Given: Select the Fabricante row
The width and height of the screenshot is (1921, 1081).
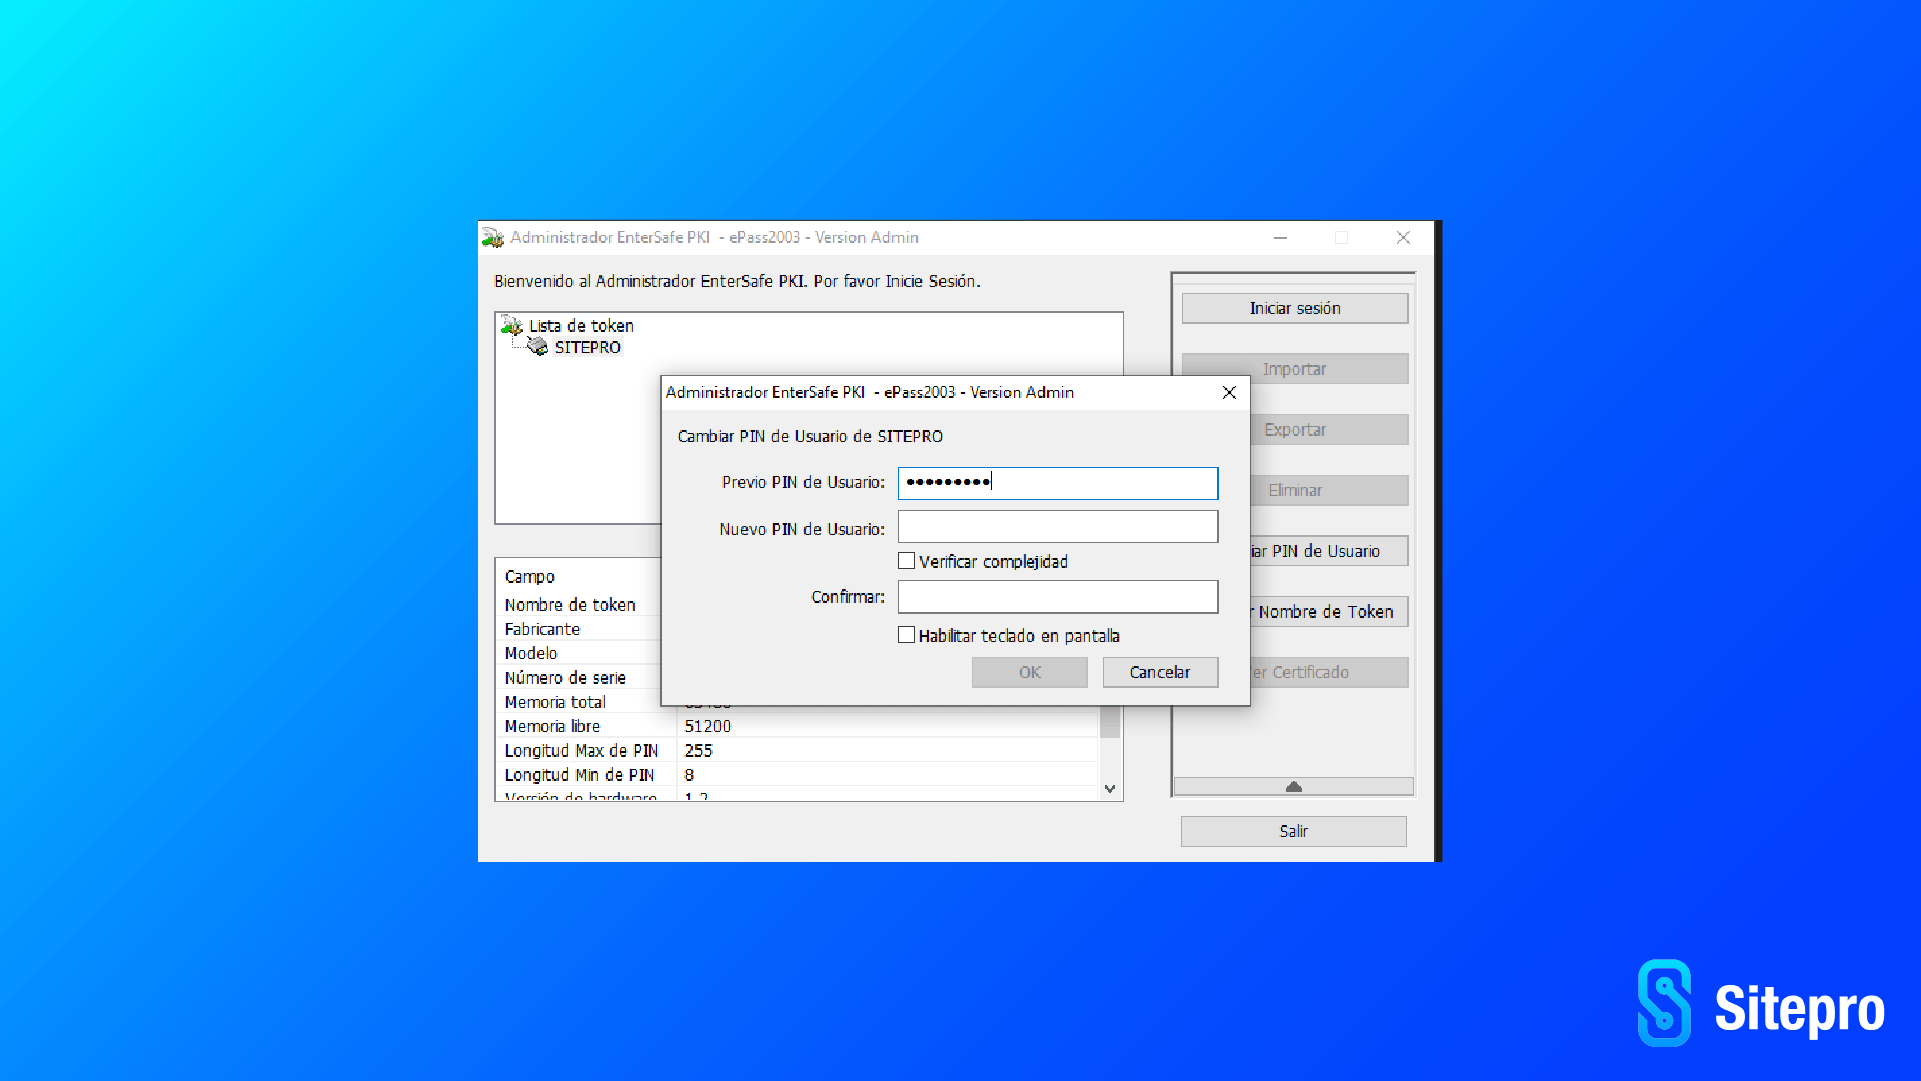Looking at the screenshot, I should pyautogui.click(x=579, y=629).
